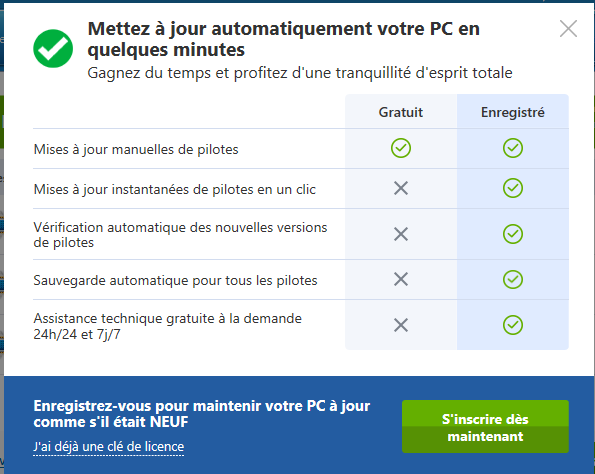Click Gratuit checkmark for manual driver updates
Image resolution: width=595 pixels, height=474 pixels.
point(401,148)
